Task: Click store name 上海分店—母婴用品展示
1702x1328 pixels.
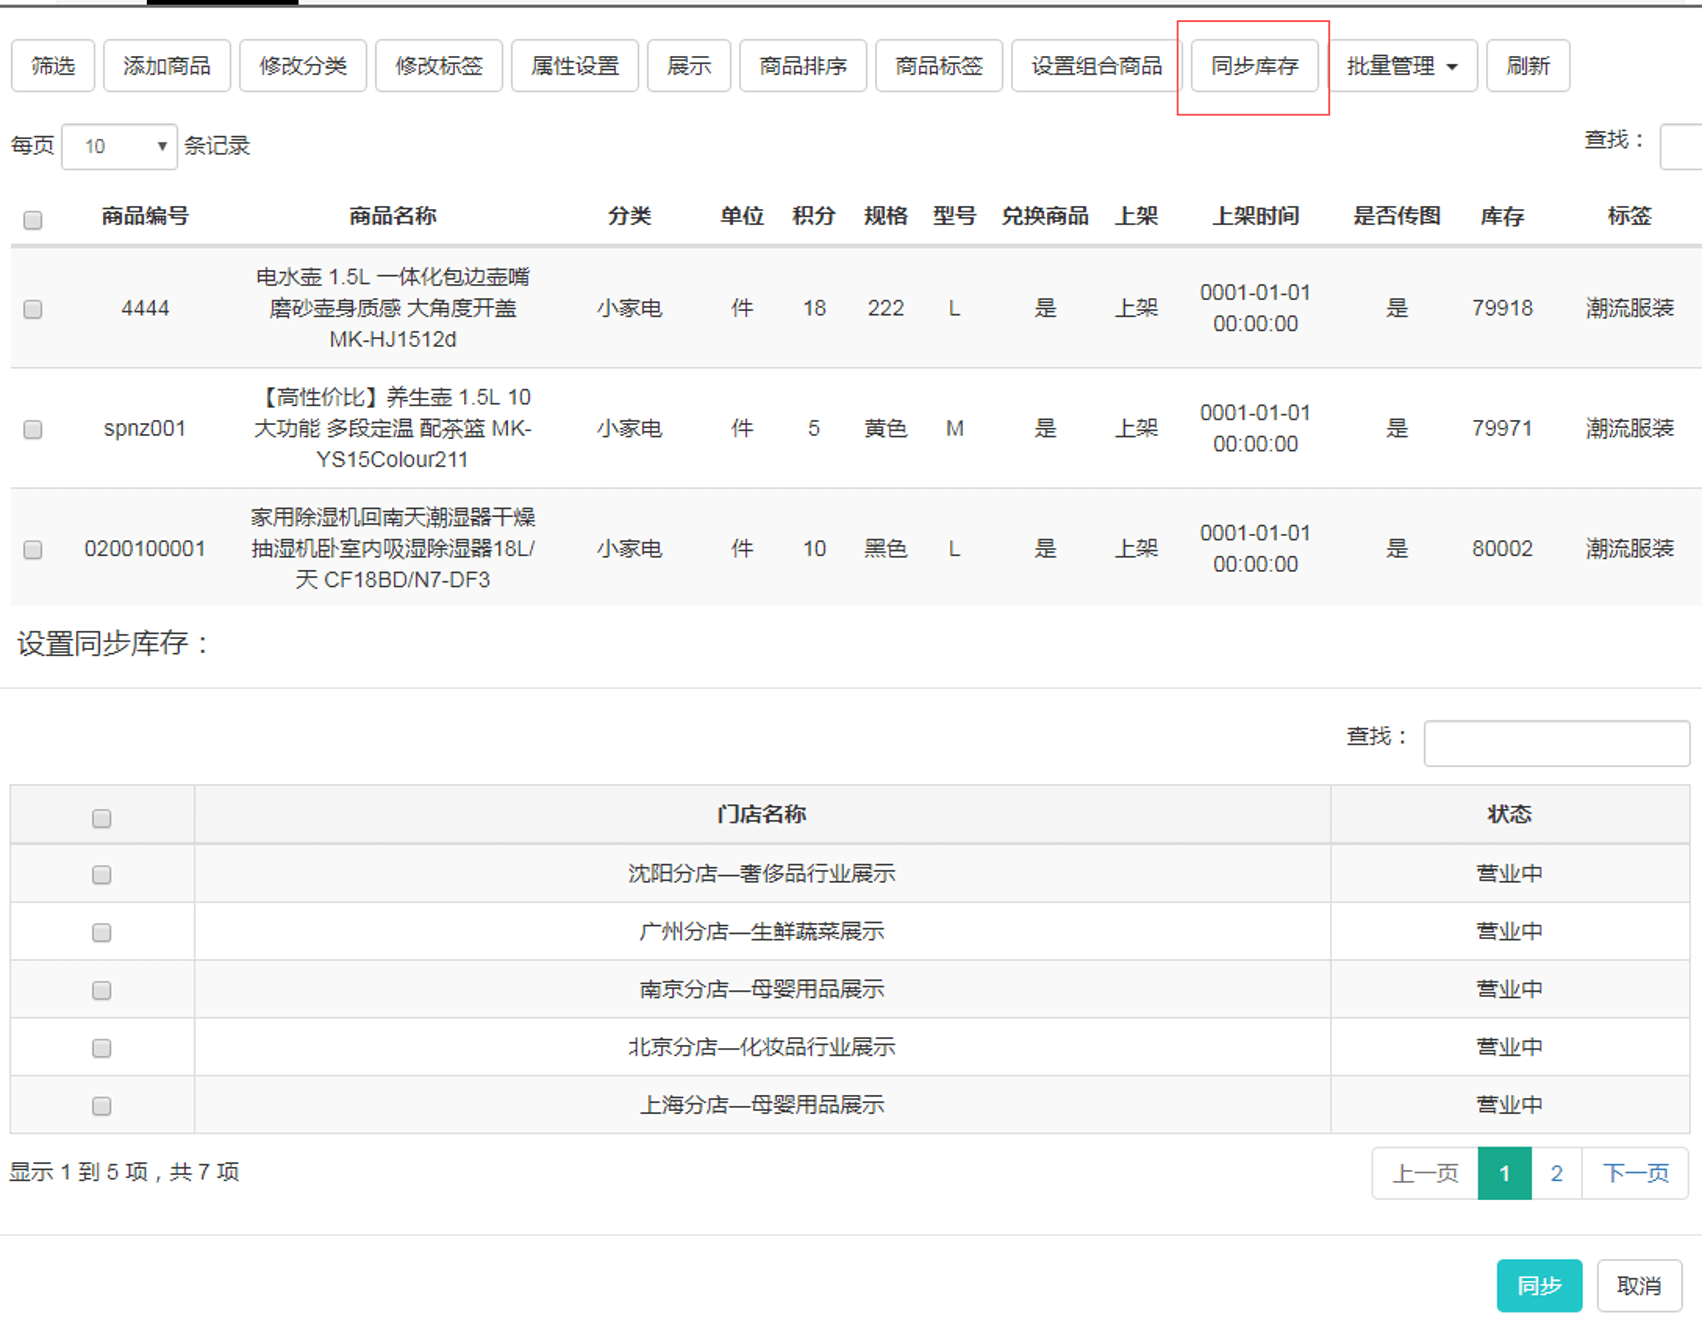Action: click(x=762, y=1105)
